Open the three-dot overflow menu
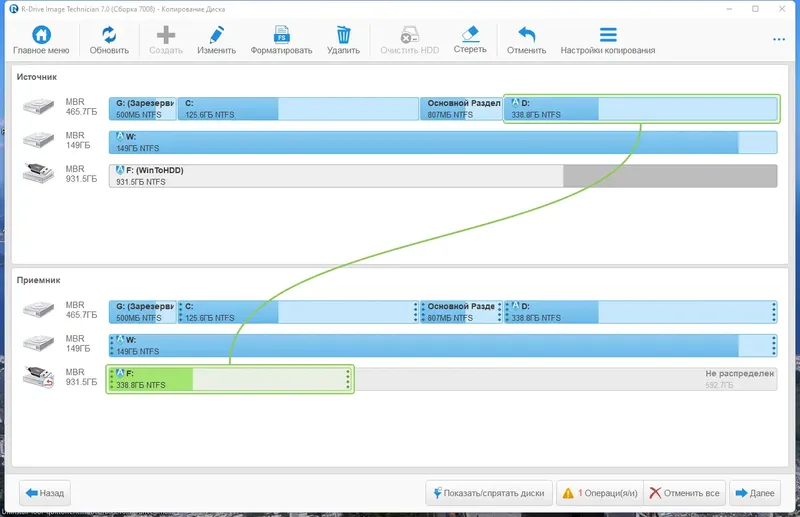The width and height of the screenshot is (800, 517). coord(779,39)
